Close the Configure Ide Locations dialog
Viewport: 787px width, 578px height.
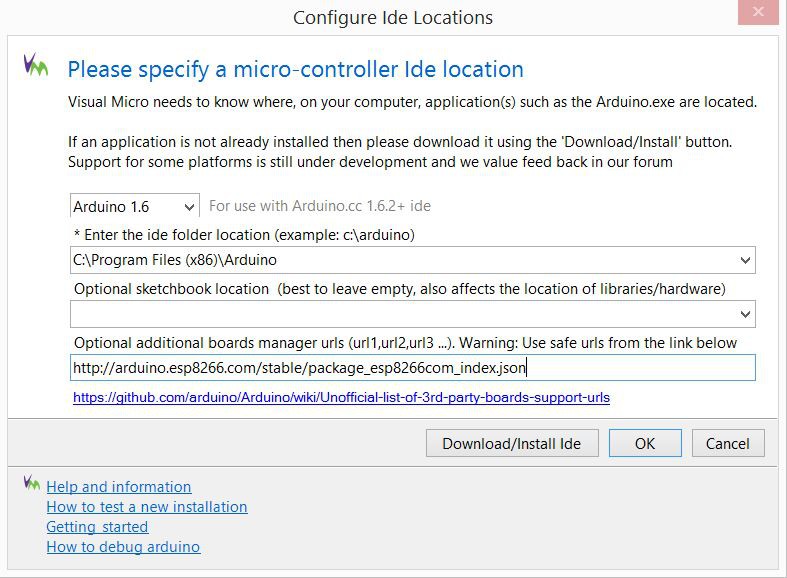point(758,12)
